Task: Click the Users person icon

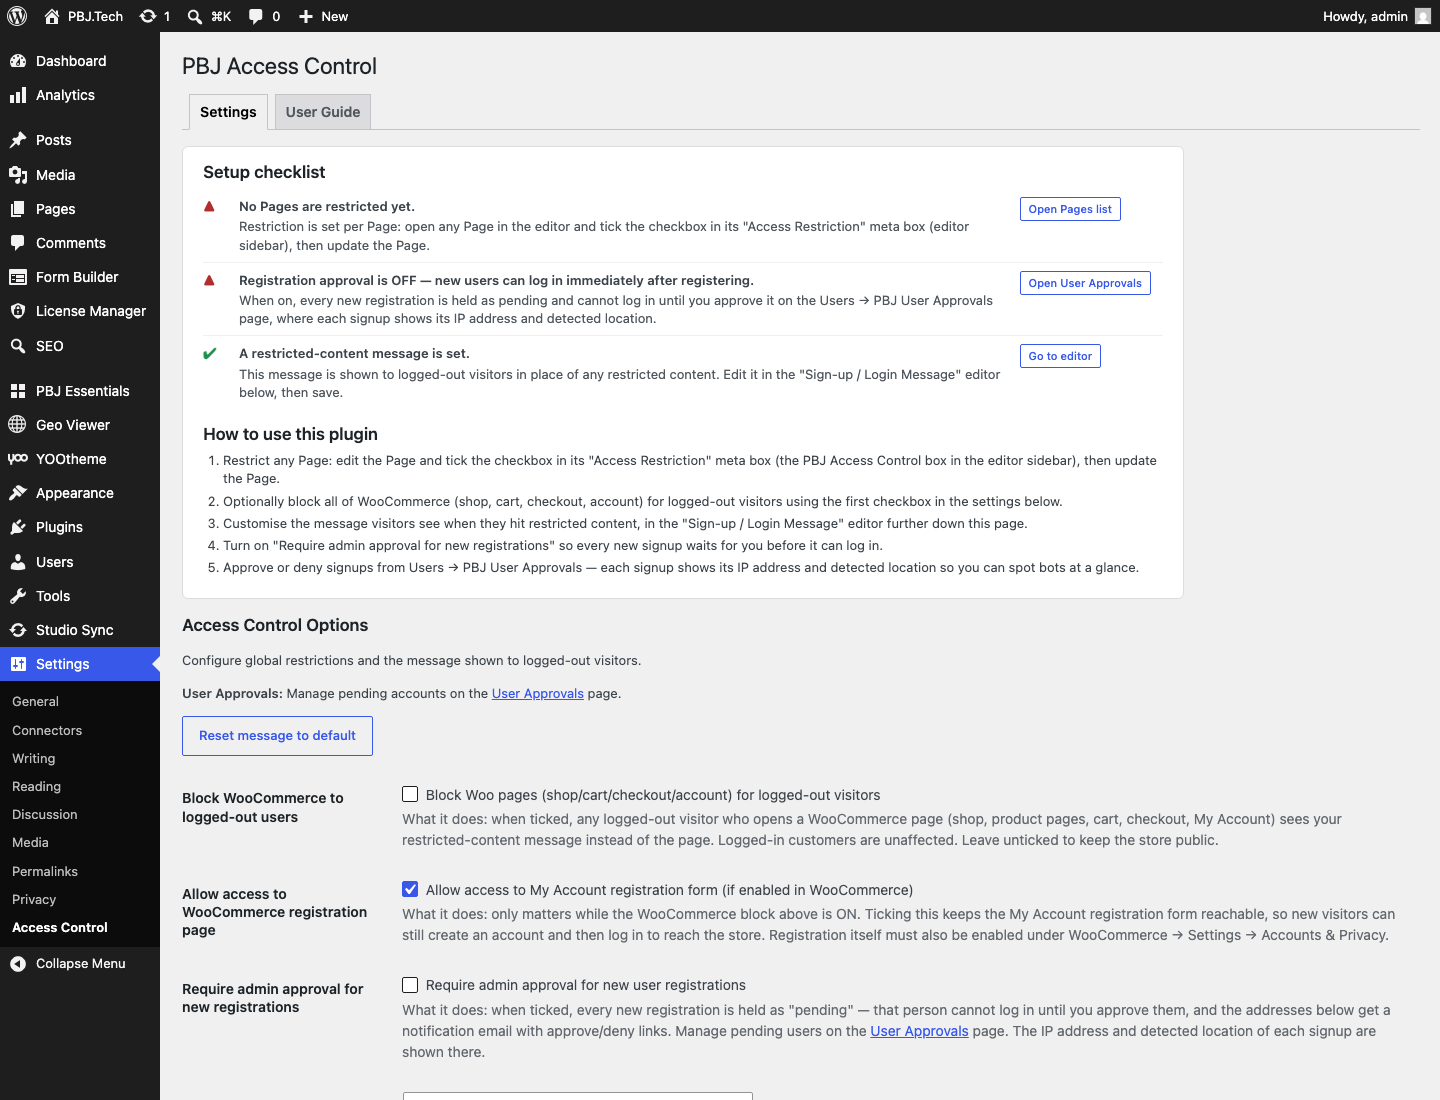Action: 18,562
